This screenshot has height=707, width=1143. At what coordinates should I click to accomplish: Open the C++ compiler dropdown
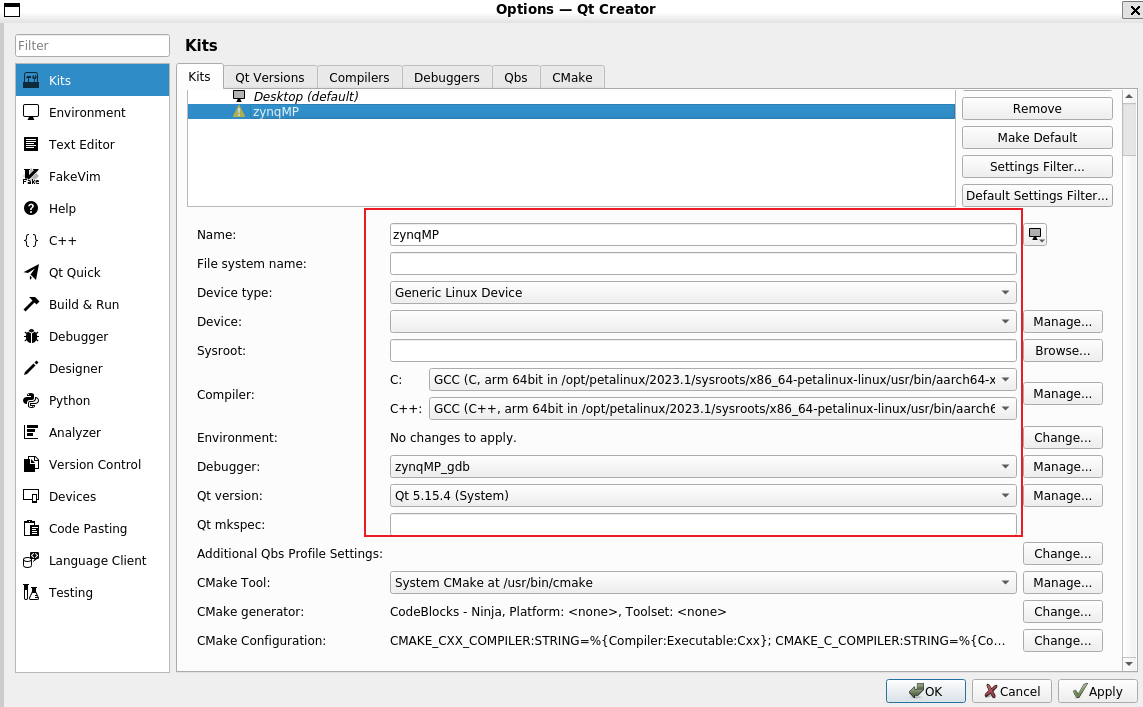coord(722,409)
